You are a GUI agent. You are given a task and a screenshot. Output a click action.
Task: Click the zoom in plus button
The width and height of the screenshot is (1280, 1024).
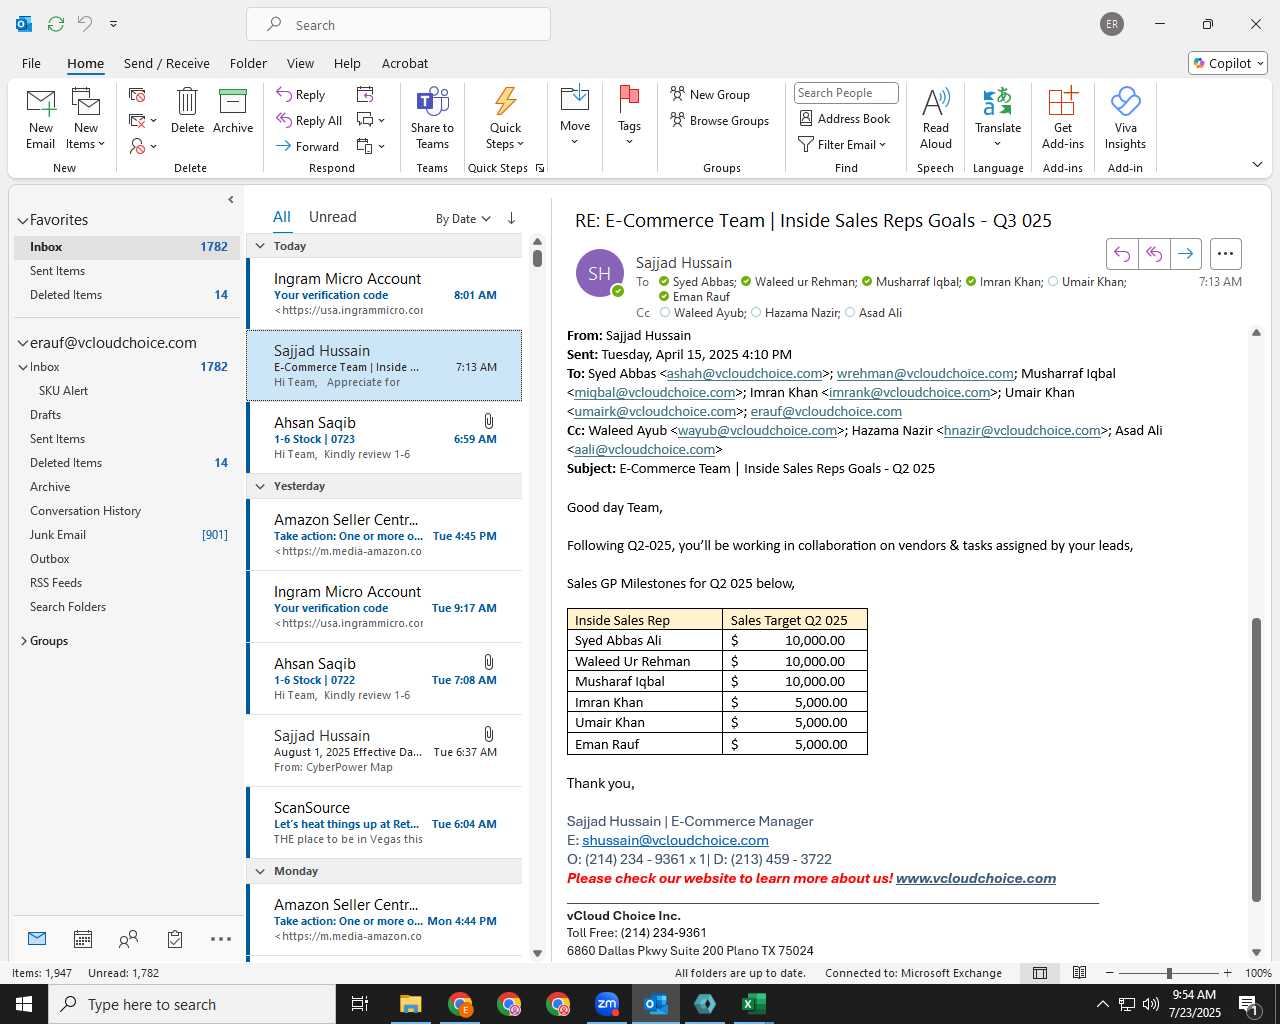click(1227, 973)
